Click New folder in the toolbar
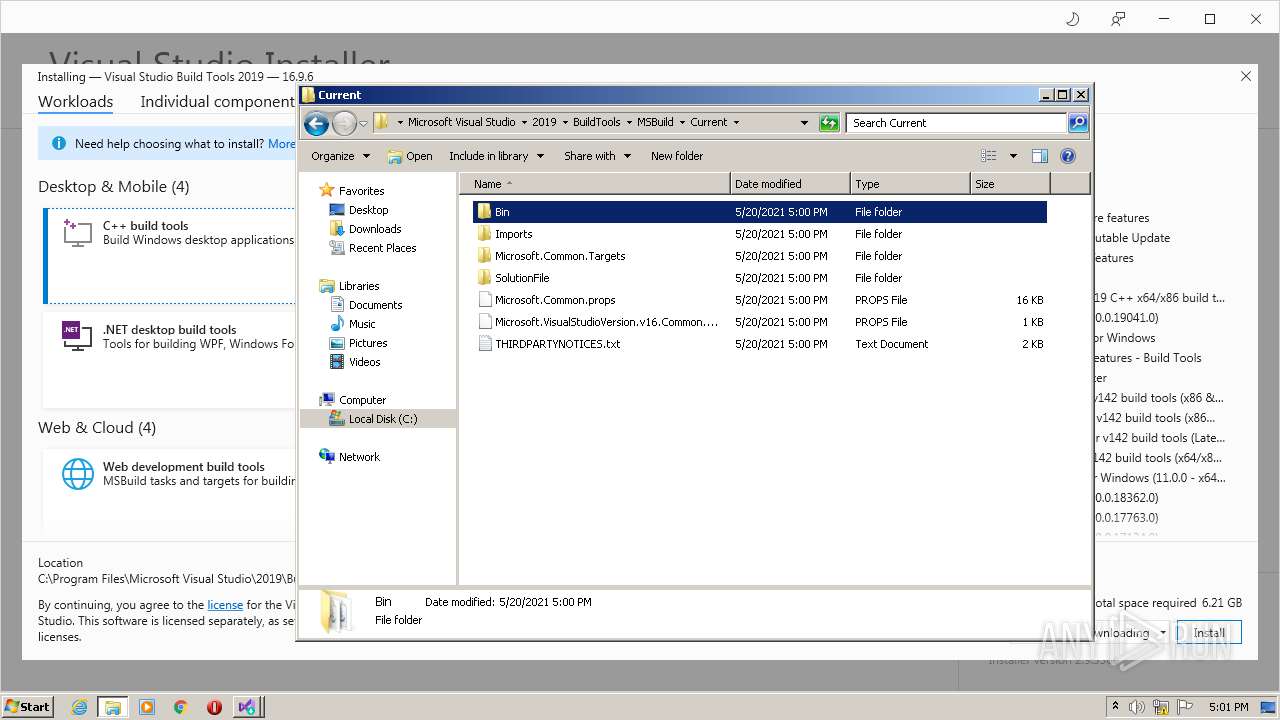The width and height of the screenshot is (1280, 720). [x=677, y=156]
